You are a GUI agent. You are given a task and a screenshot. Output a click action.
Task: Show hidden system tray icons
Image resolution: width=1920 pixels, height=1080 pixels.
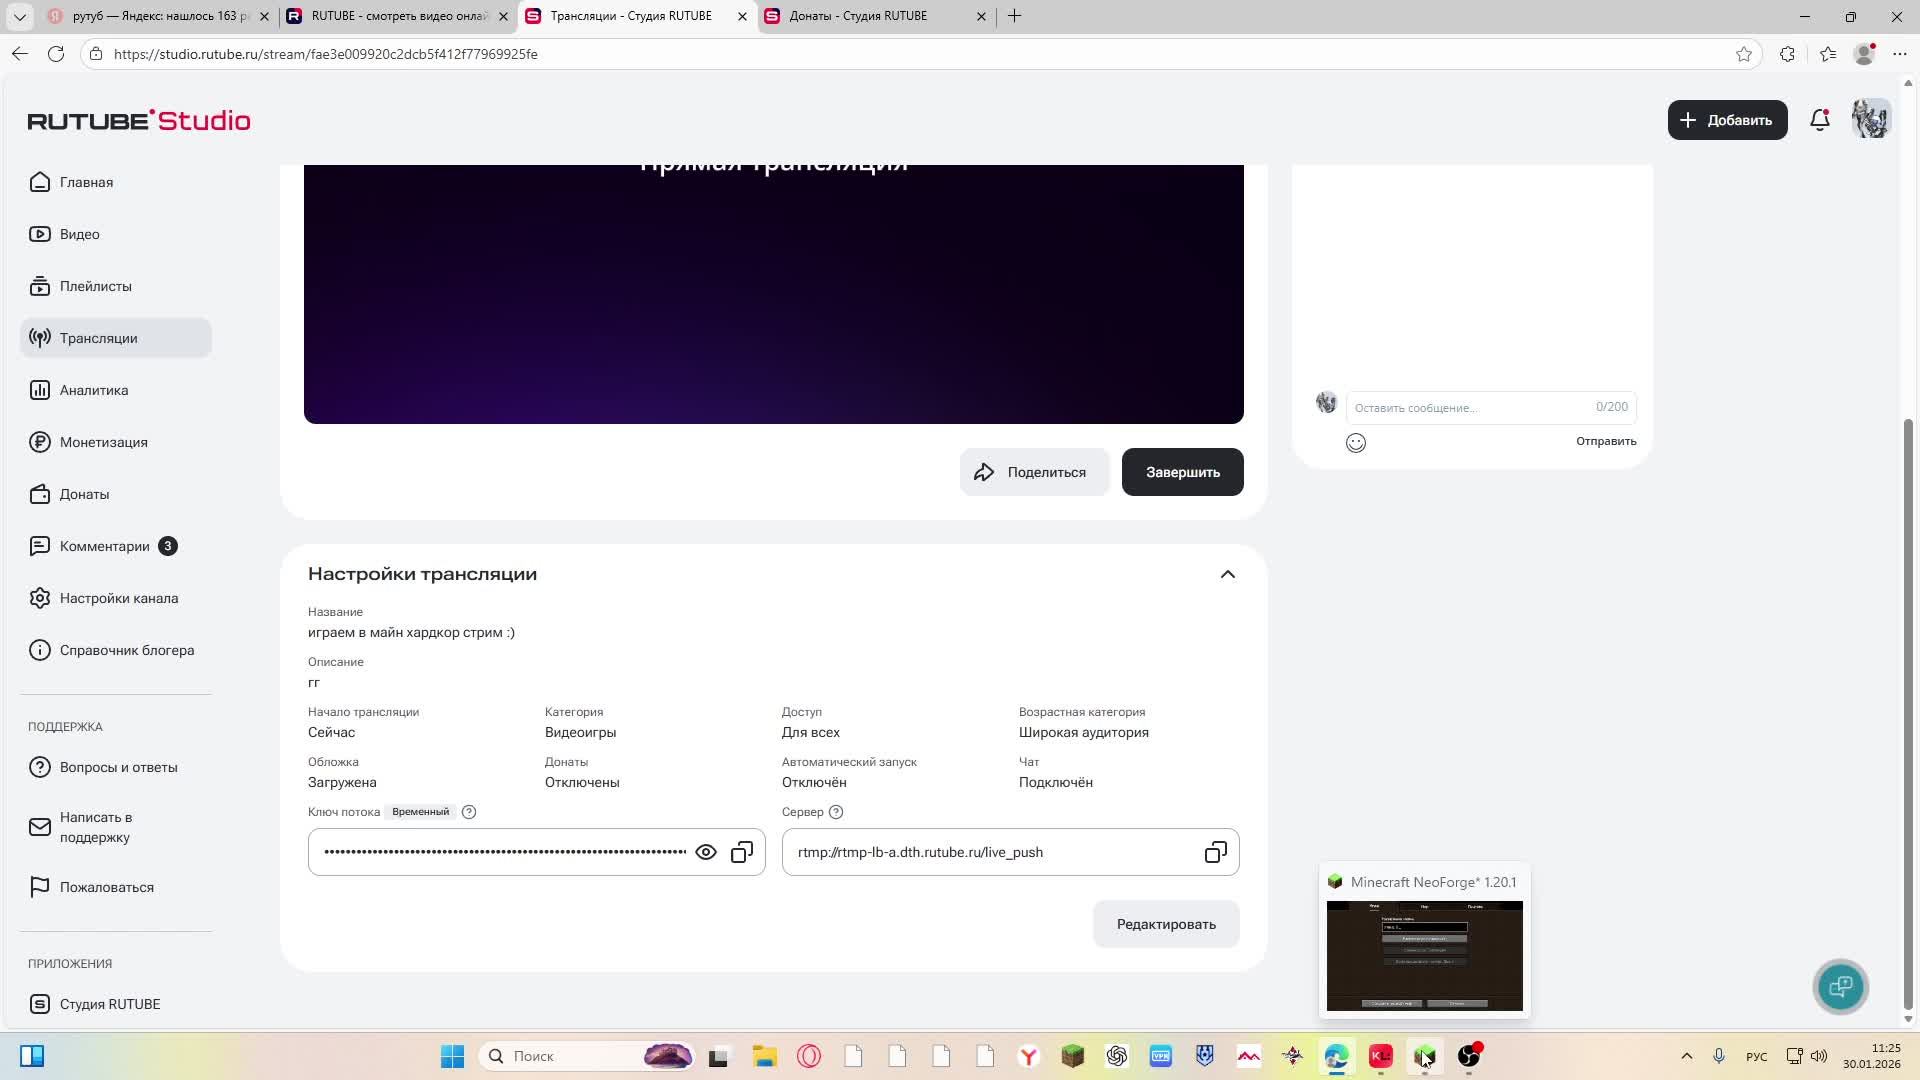click(1686, 1056)
